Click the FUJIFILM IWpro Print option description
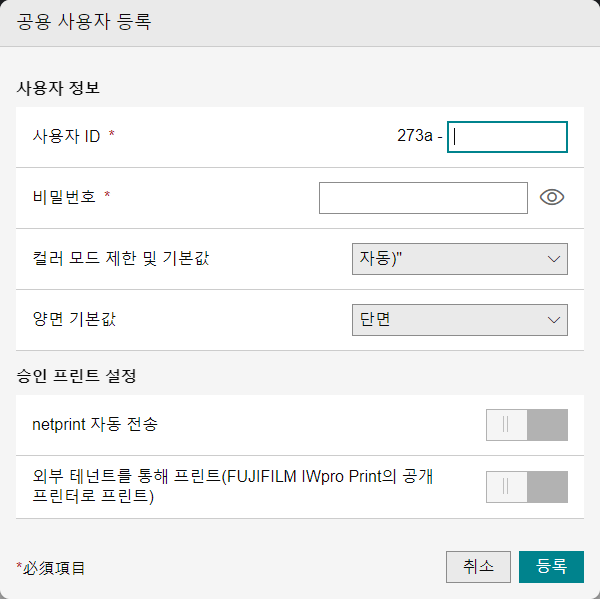 point(233,486)
